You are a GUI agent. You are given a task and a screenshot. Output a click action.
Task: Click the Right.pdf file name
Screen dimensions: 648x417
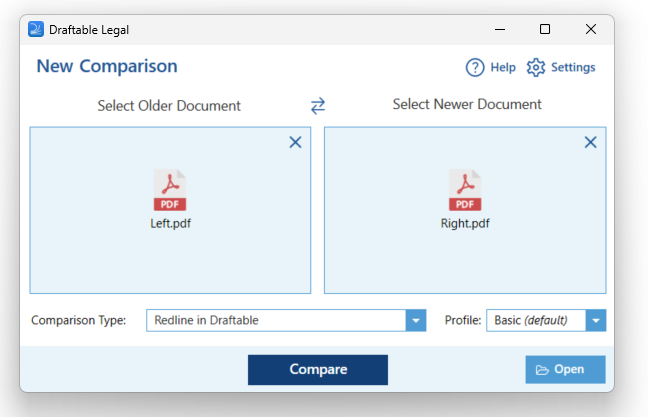click(x=465, y=223)
